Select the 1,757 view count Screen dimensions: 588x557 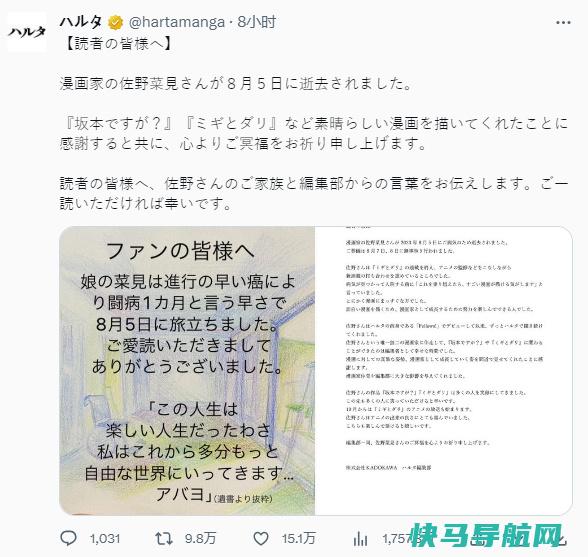coord(398,539)
